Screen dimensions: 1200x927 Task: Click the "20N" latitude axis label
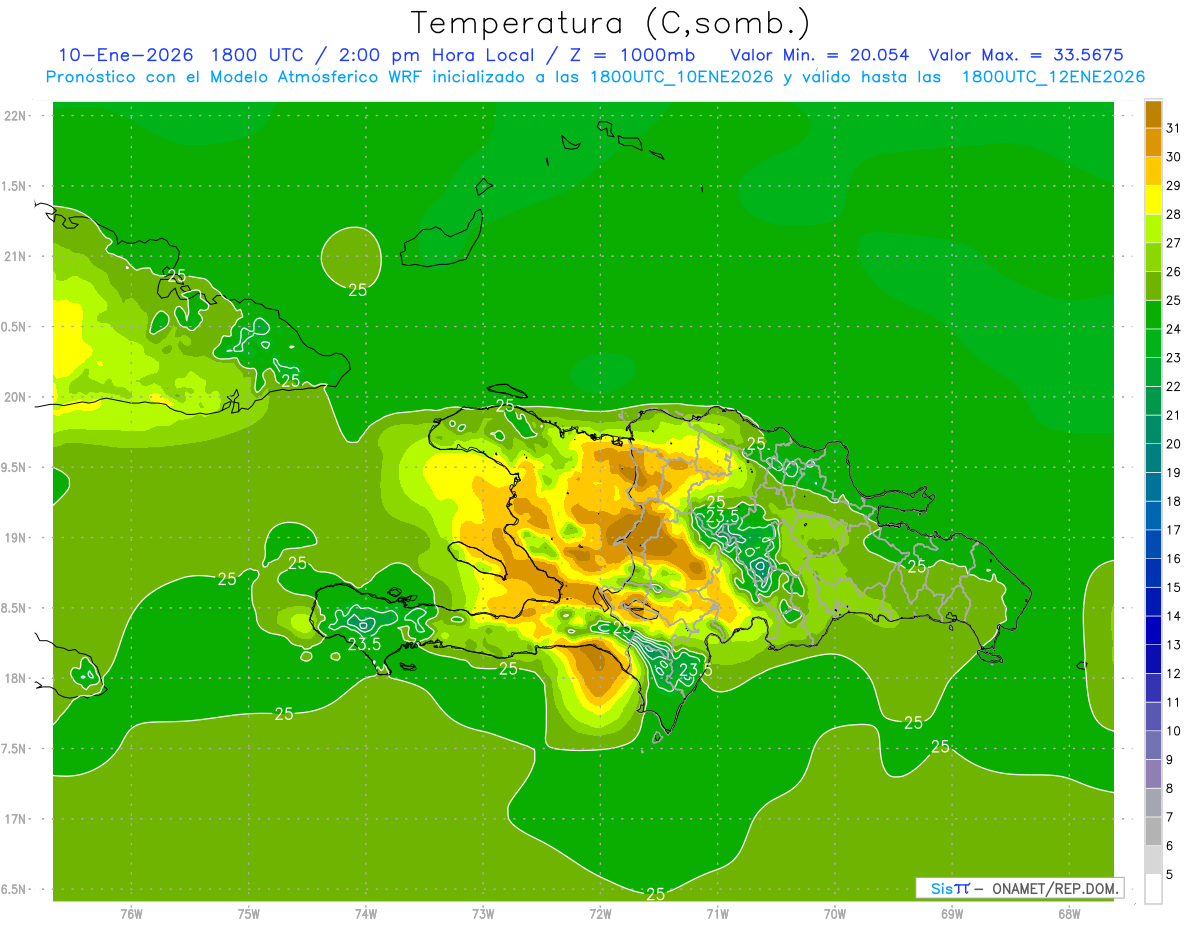point(16,397)
